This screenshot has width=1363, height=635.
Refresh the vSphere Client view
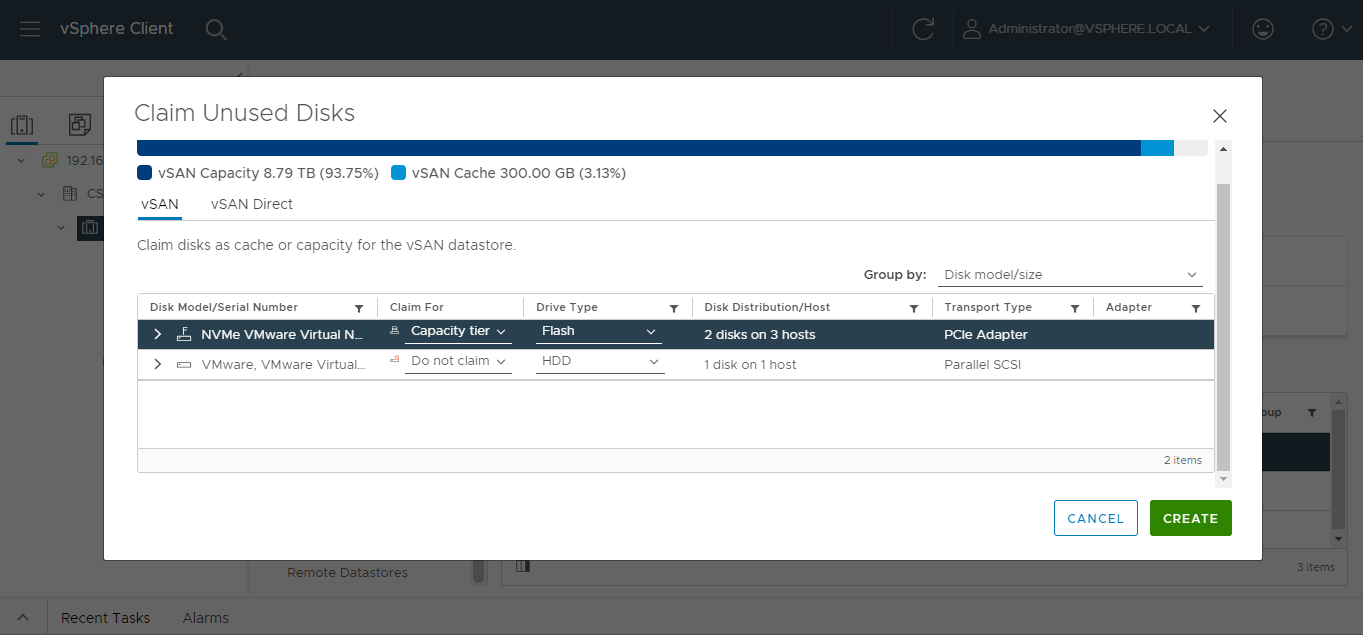923,29
